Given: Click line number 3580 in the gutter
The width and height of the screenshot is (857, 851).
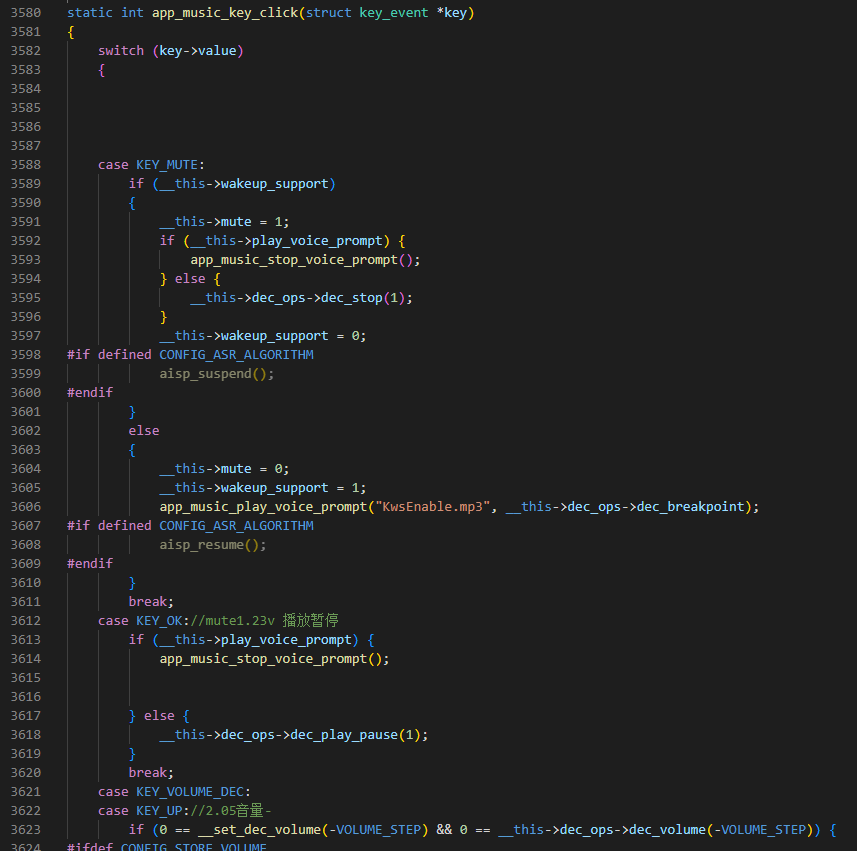Looking at the screenshot, I should 26,13.
